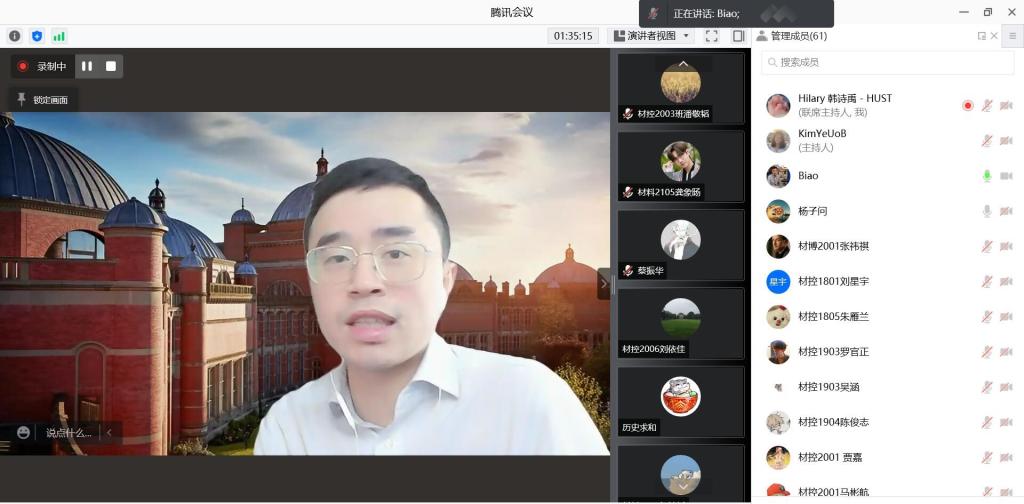Toggle the side panel layout icon
The image size is (1024, 504).
pos(738,36)
